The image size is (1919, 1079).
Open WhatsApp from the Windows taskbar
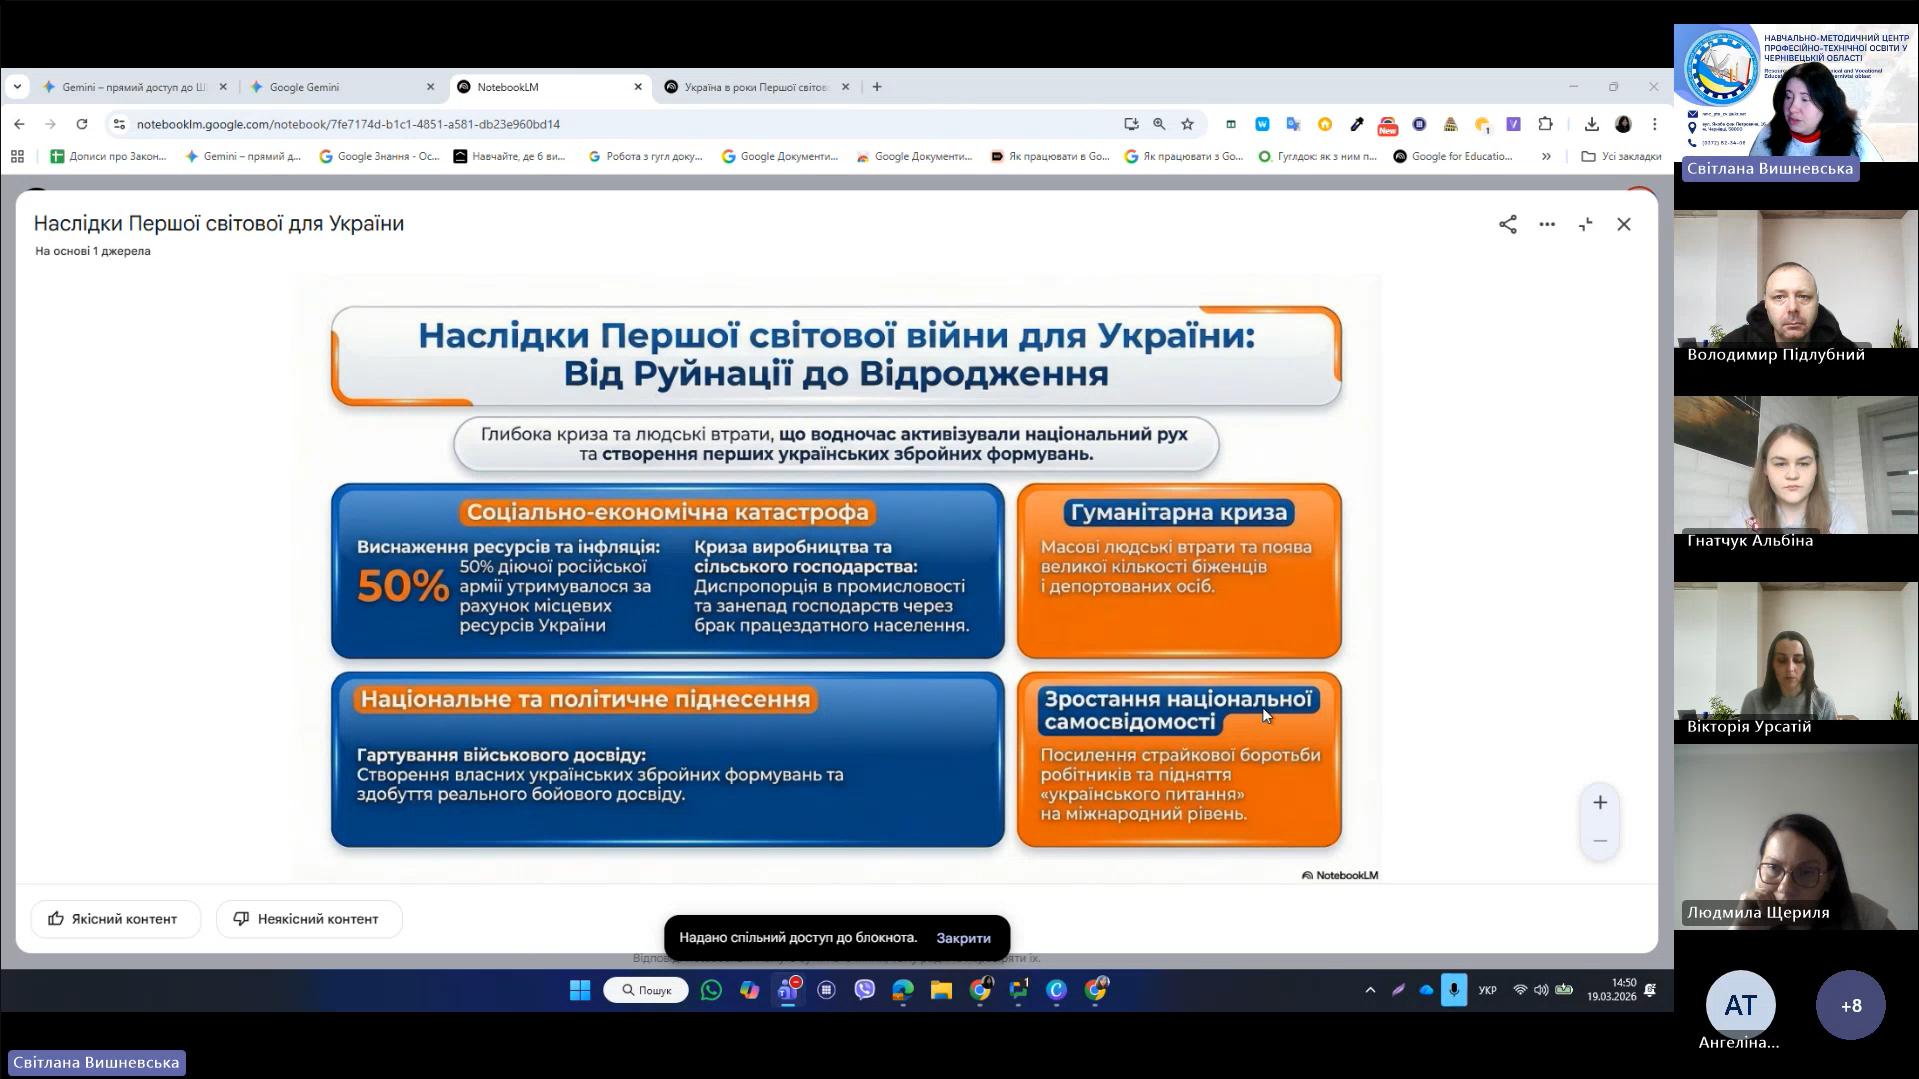tap(711, 990)
